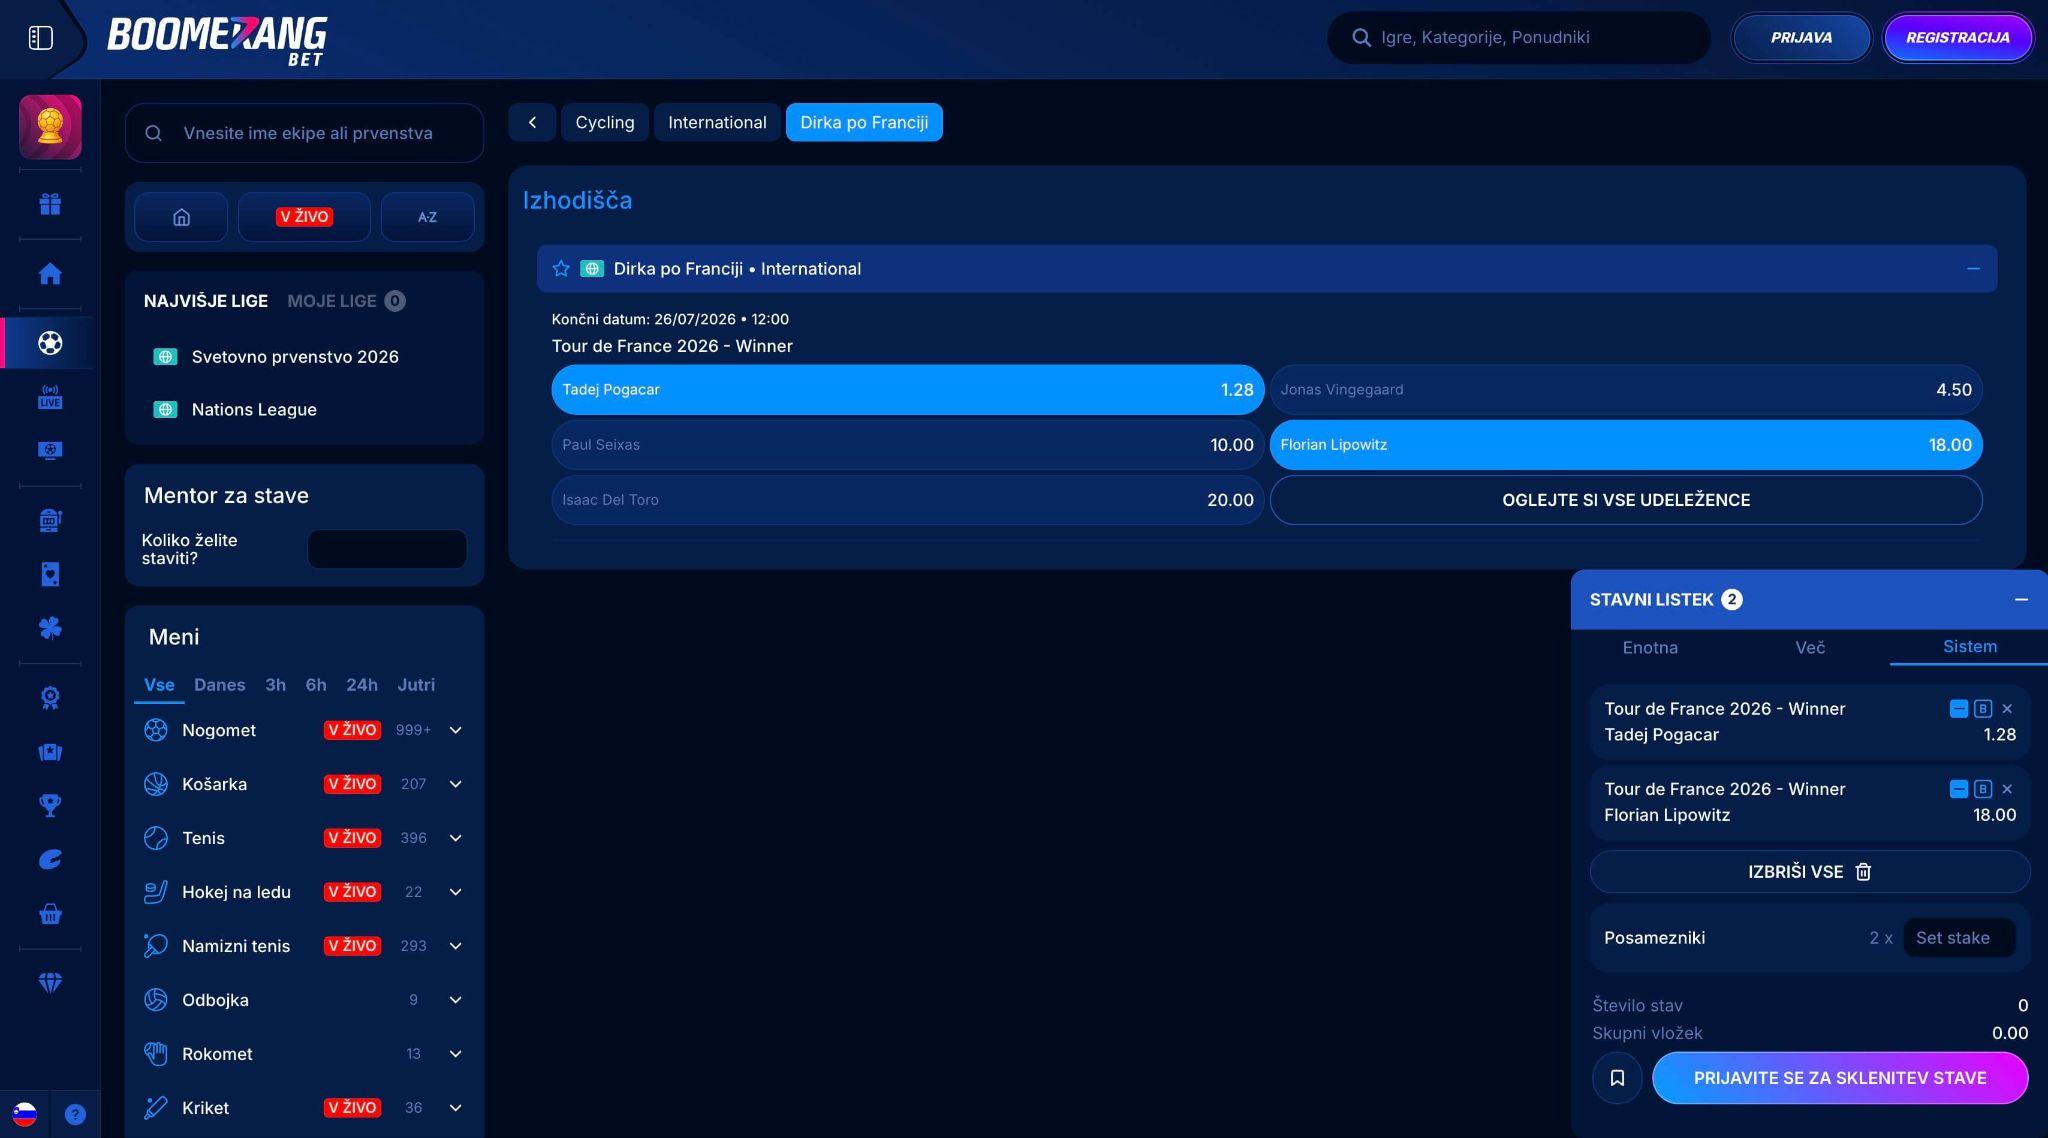The height and width of the screenshot is (1138, 2048).
Task: Open A-Z sports list button
Action: pos(427,217)
